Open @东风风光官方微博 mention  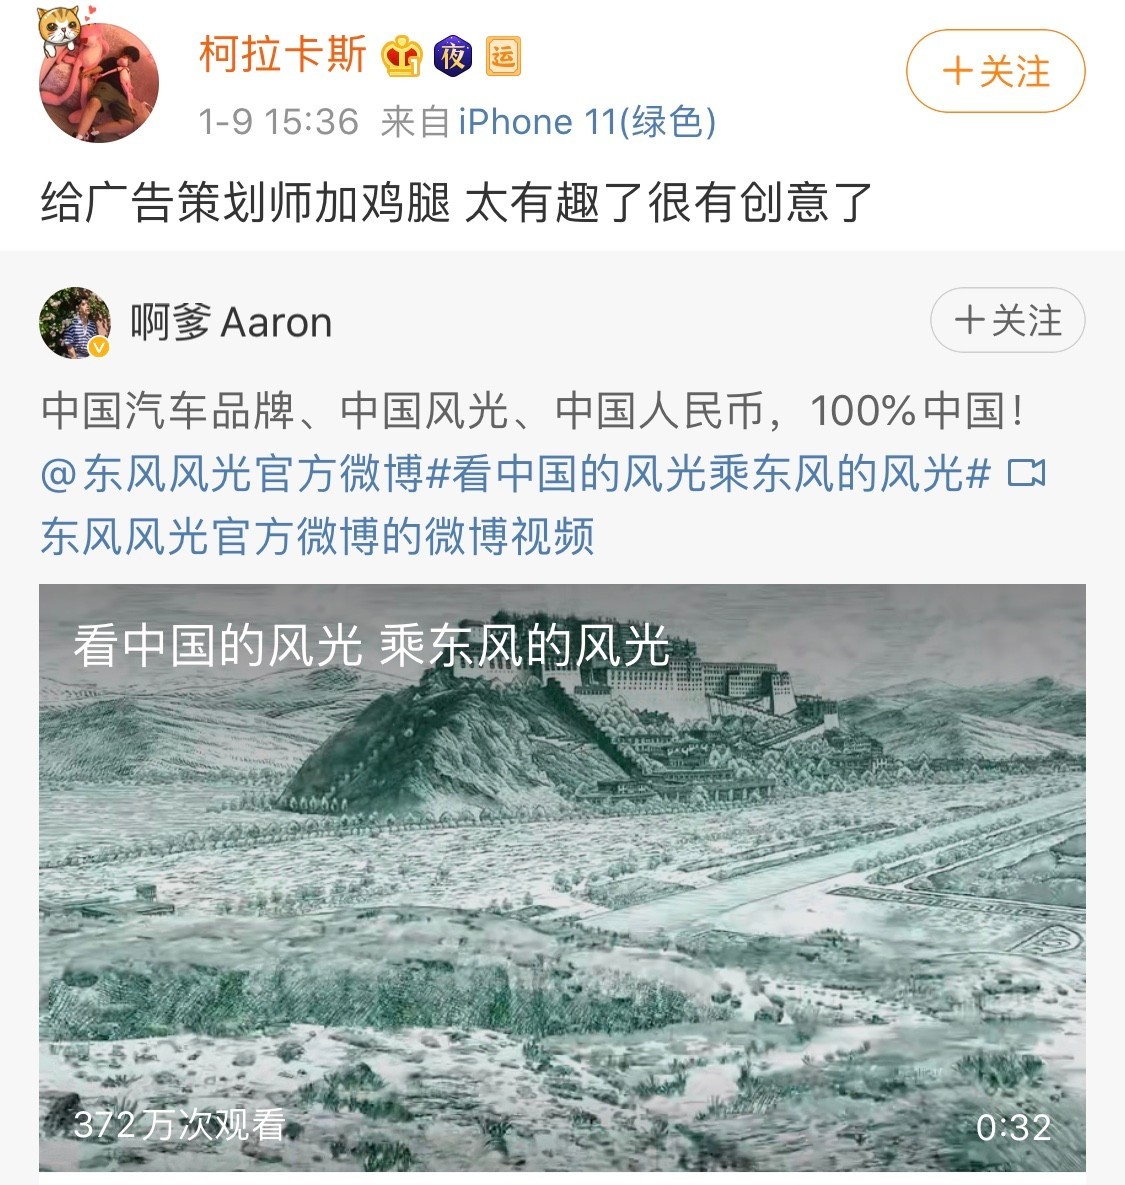pyautogui.click(x=232, y=475)
